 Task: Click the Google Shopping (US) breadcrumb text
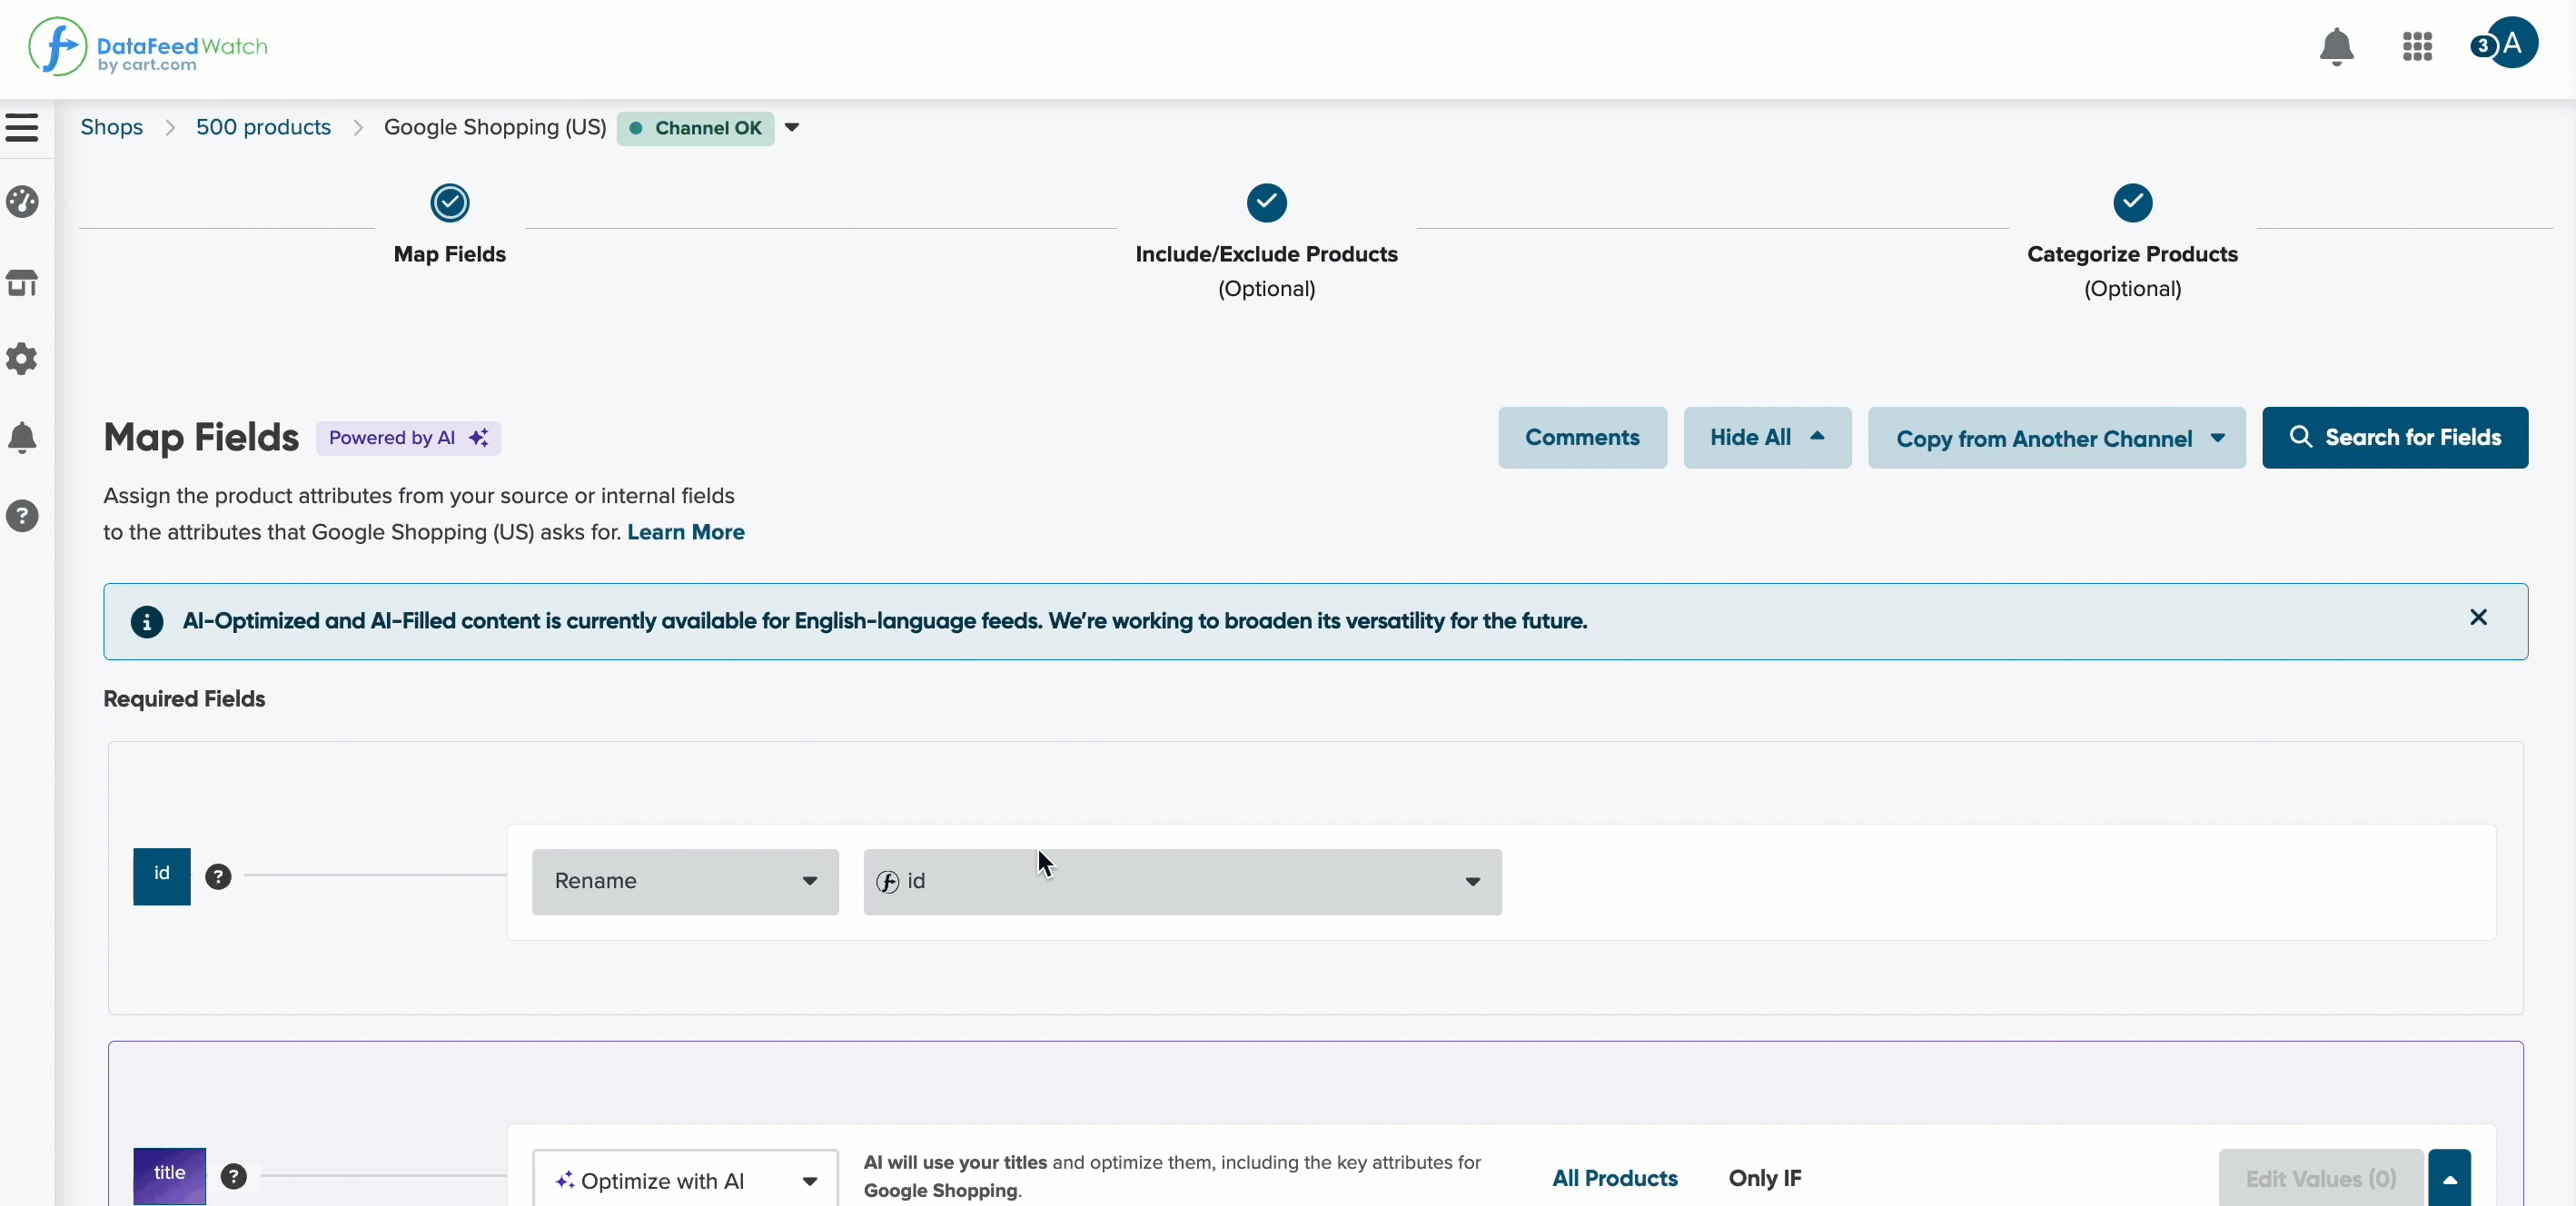[495, 127]
